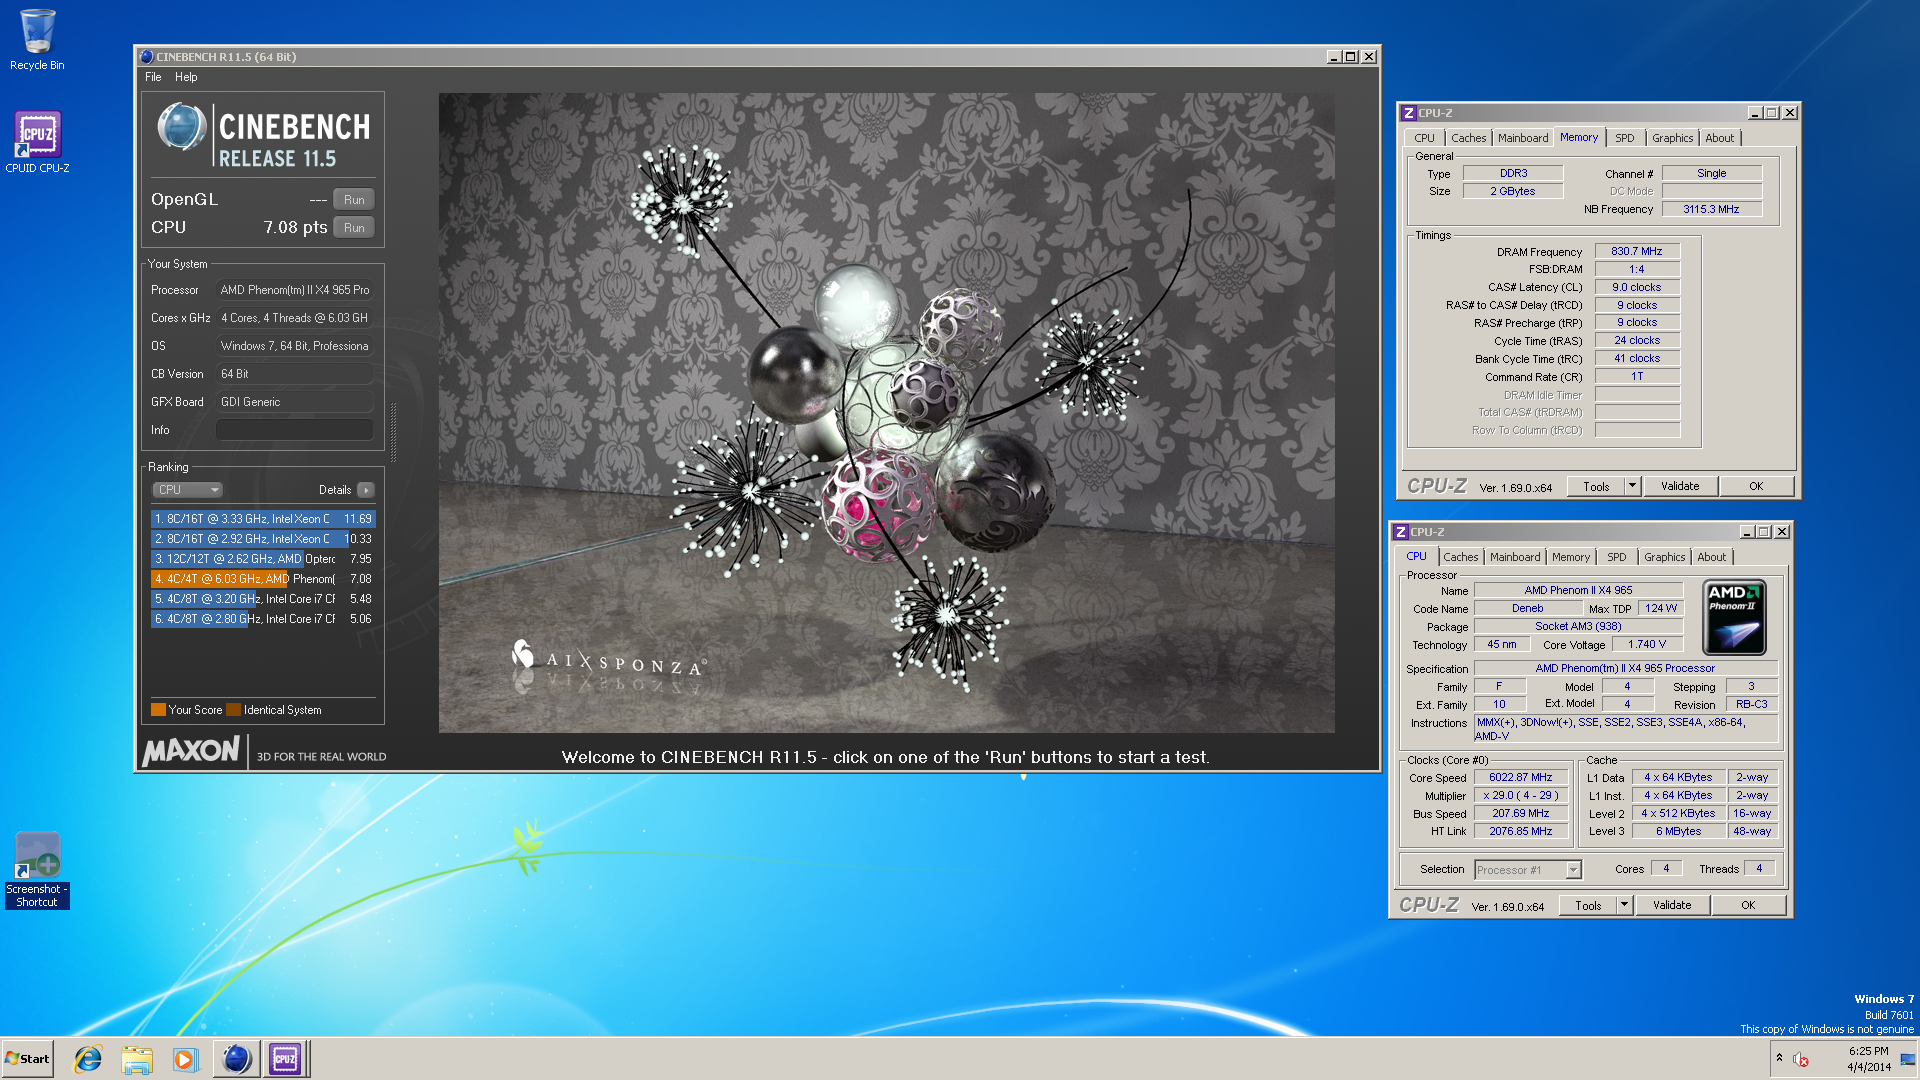Select ranking row 2 Intel Xeon 10.33
1920x1080 pixels.
click(x=263, y=539)
